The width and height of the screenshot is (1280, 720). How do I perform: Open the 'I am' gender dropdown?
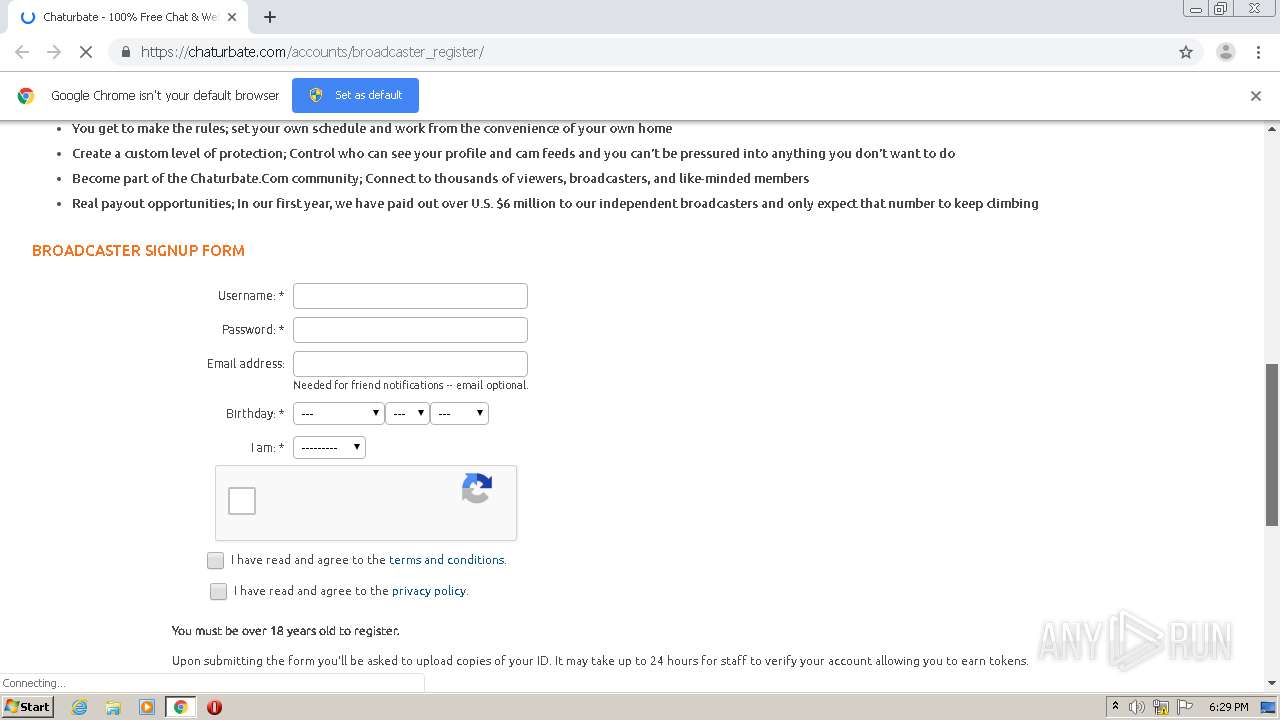click(329, 447)
